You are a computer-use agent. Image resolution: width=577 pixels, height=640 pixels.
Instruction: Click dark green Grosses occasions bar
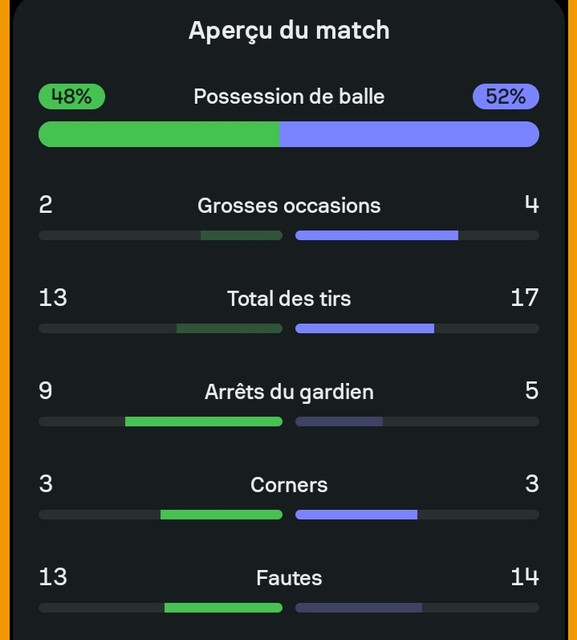(242, 236)
